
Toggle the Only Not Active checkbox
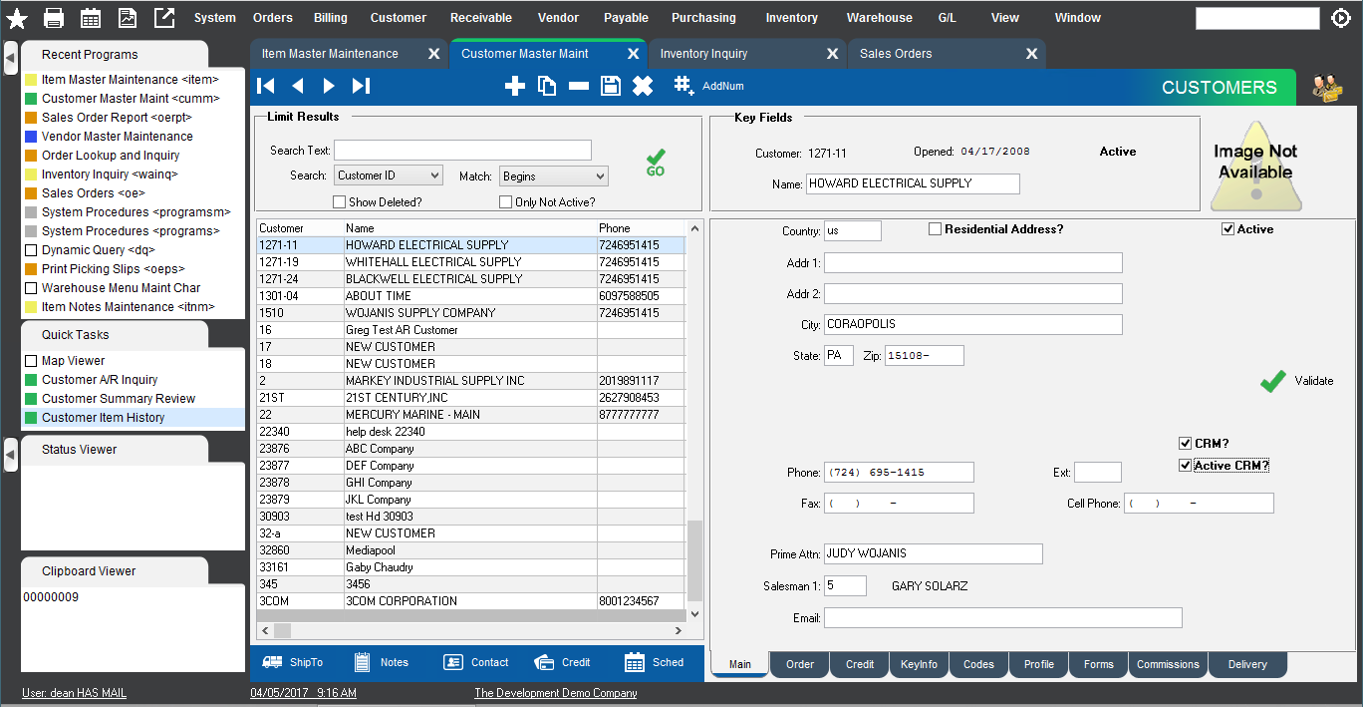click(x=506, y=202)
